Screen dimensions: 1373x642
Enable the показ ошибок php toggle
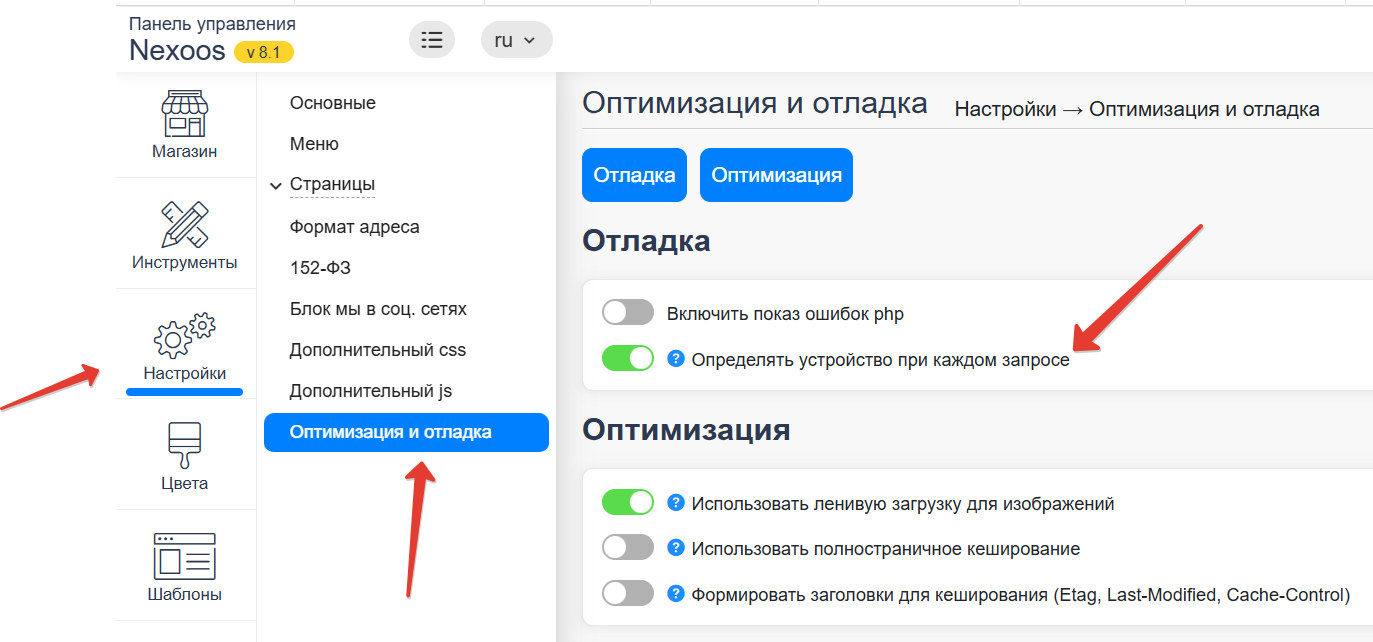[628, 313]
